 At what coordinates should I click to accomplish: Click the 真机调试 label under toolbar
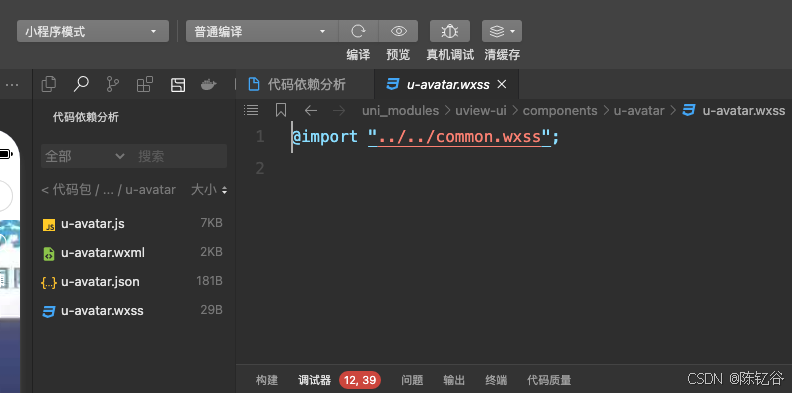450,55
